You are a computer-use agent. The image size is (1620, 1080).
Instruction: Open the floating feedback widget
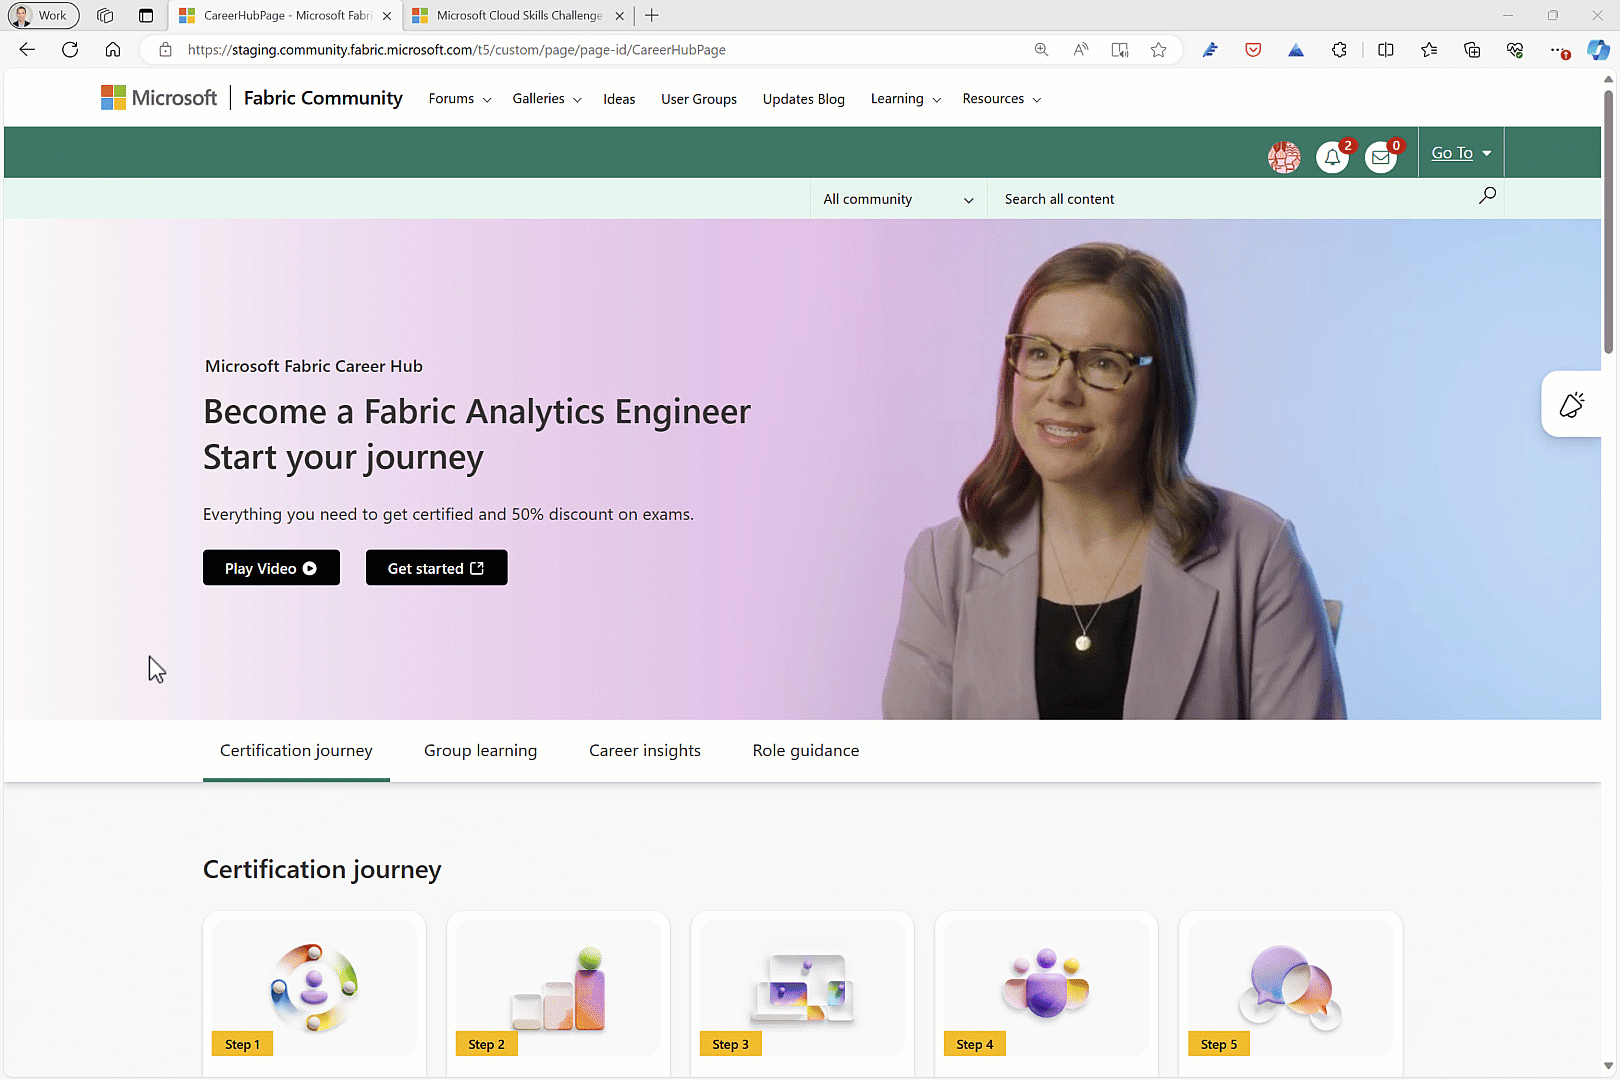(1572, 405)
